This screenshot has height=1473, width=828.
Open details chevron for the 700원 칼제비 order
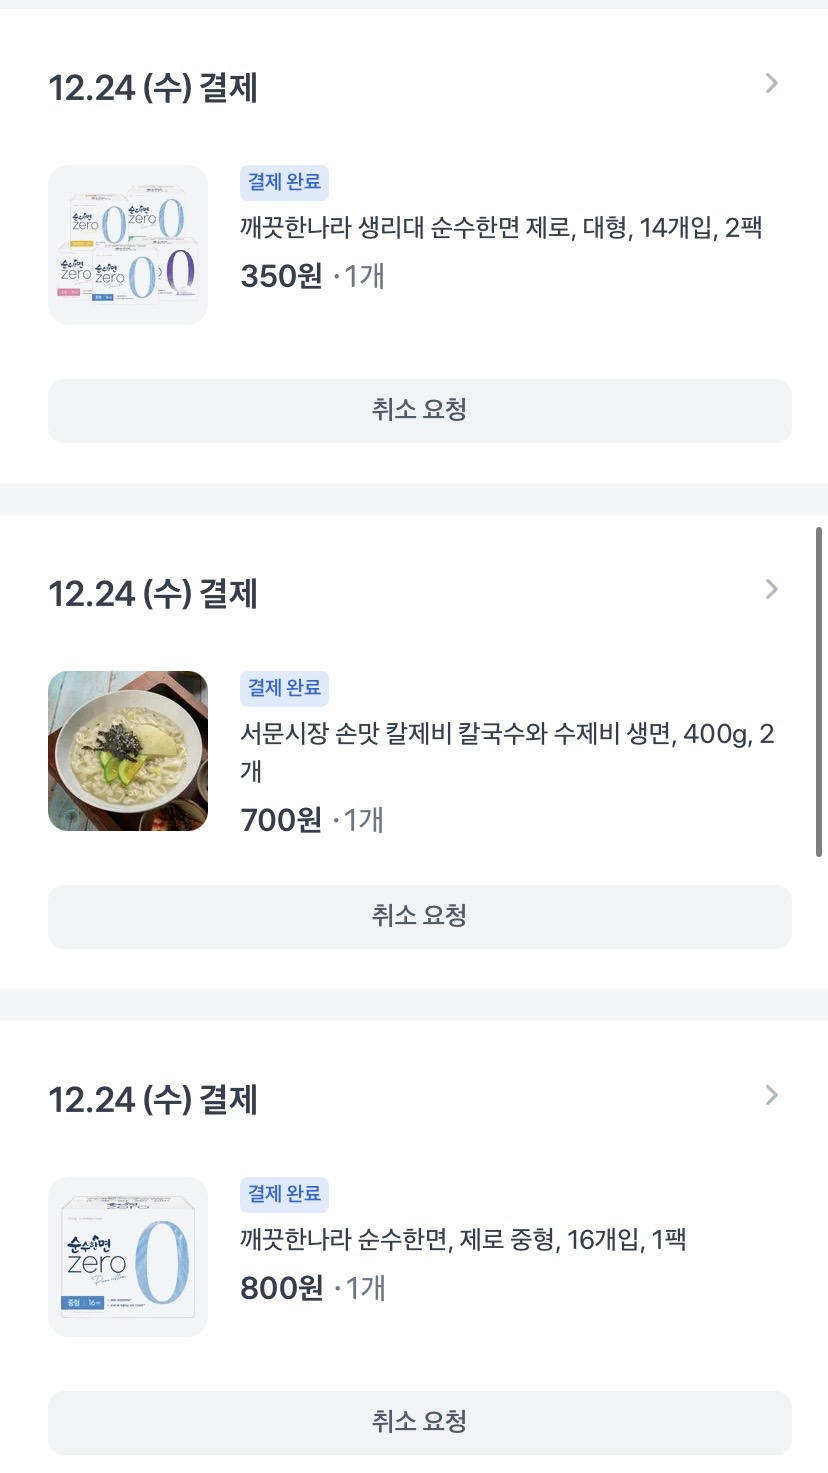pos(771,590)
